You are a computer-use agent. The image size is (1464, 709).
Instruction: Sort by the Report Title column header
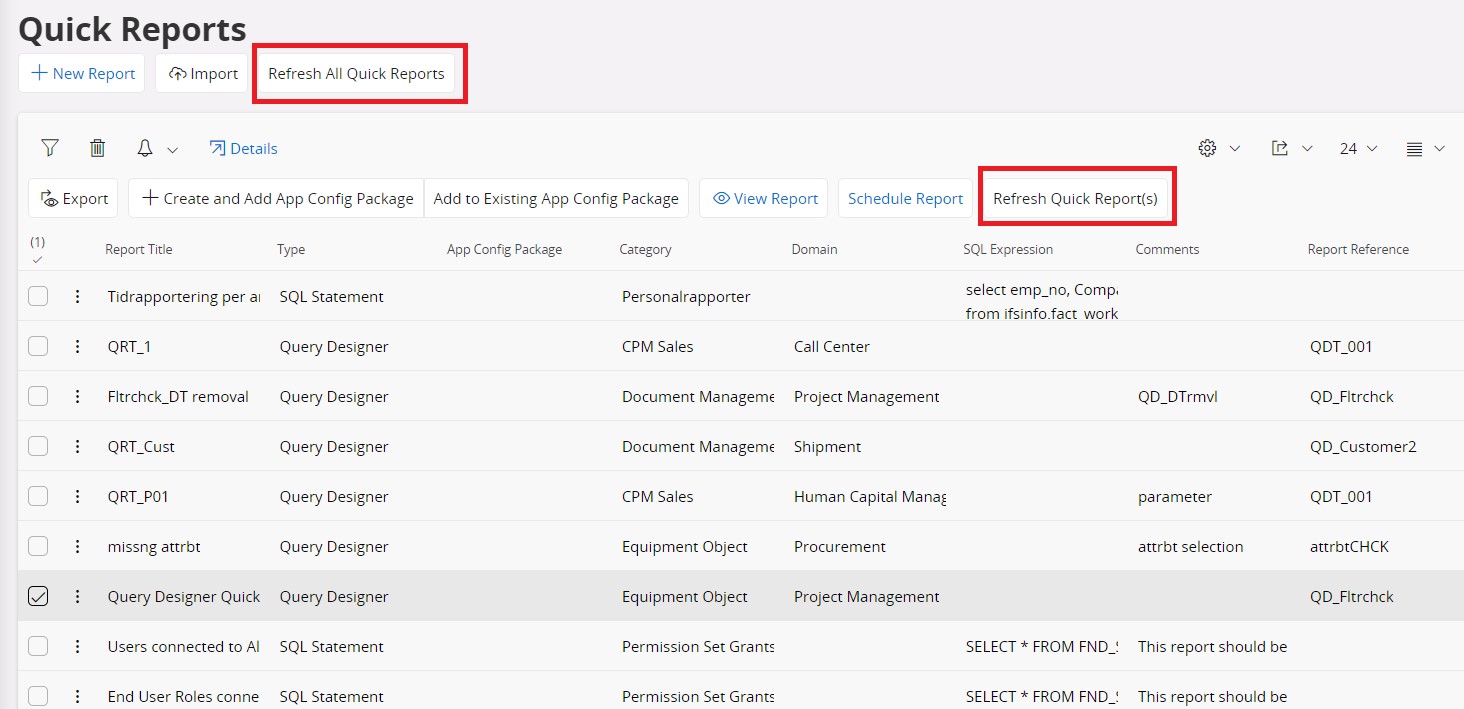click(x=138, y=249)
